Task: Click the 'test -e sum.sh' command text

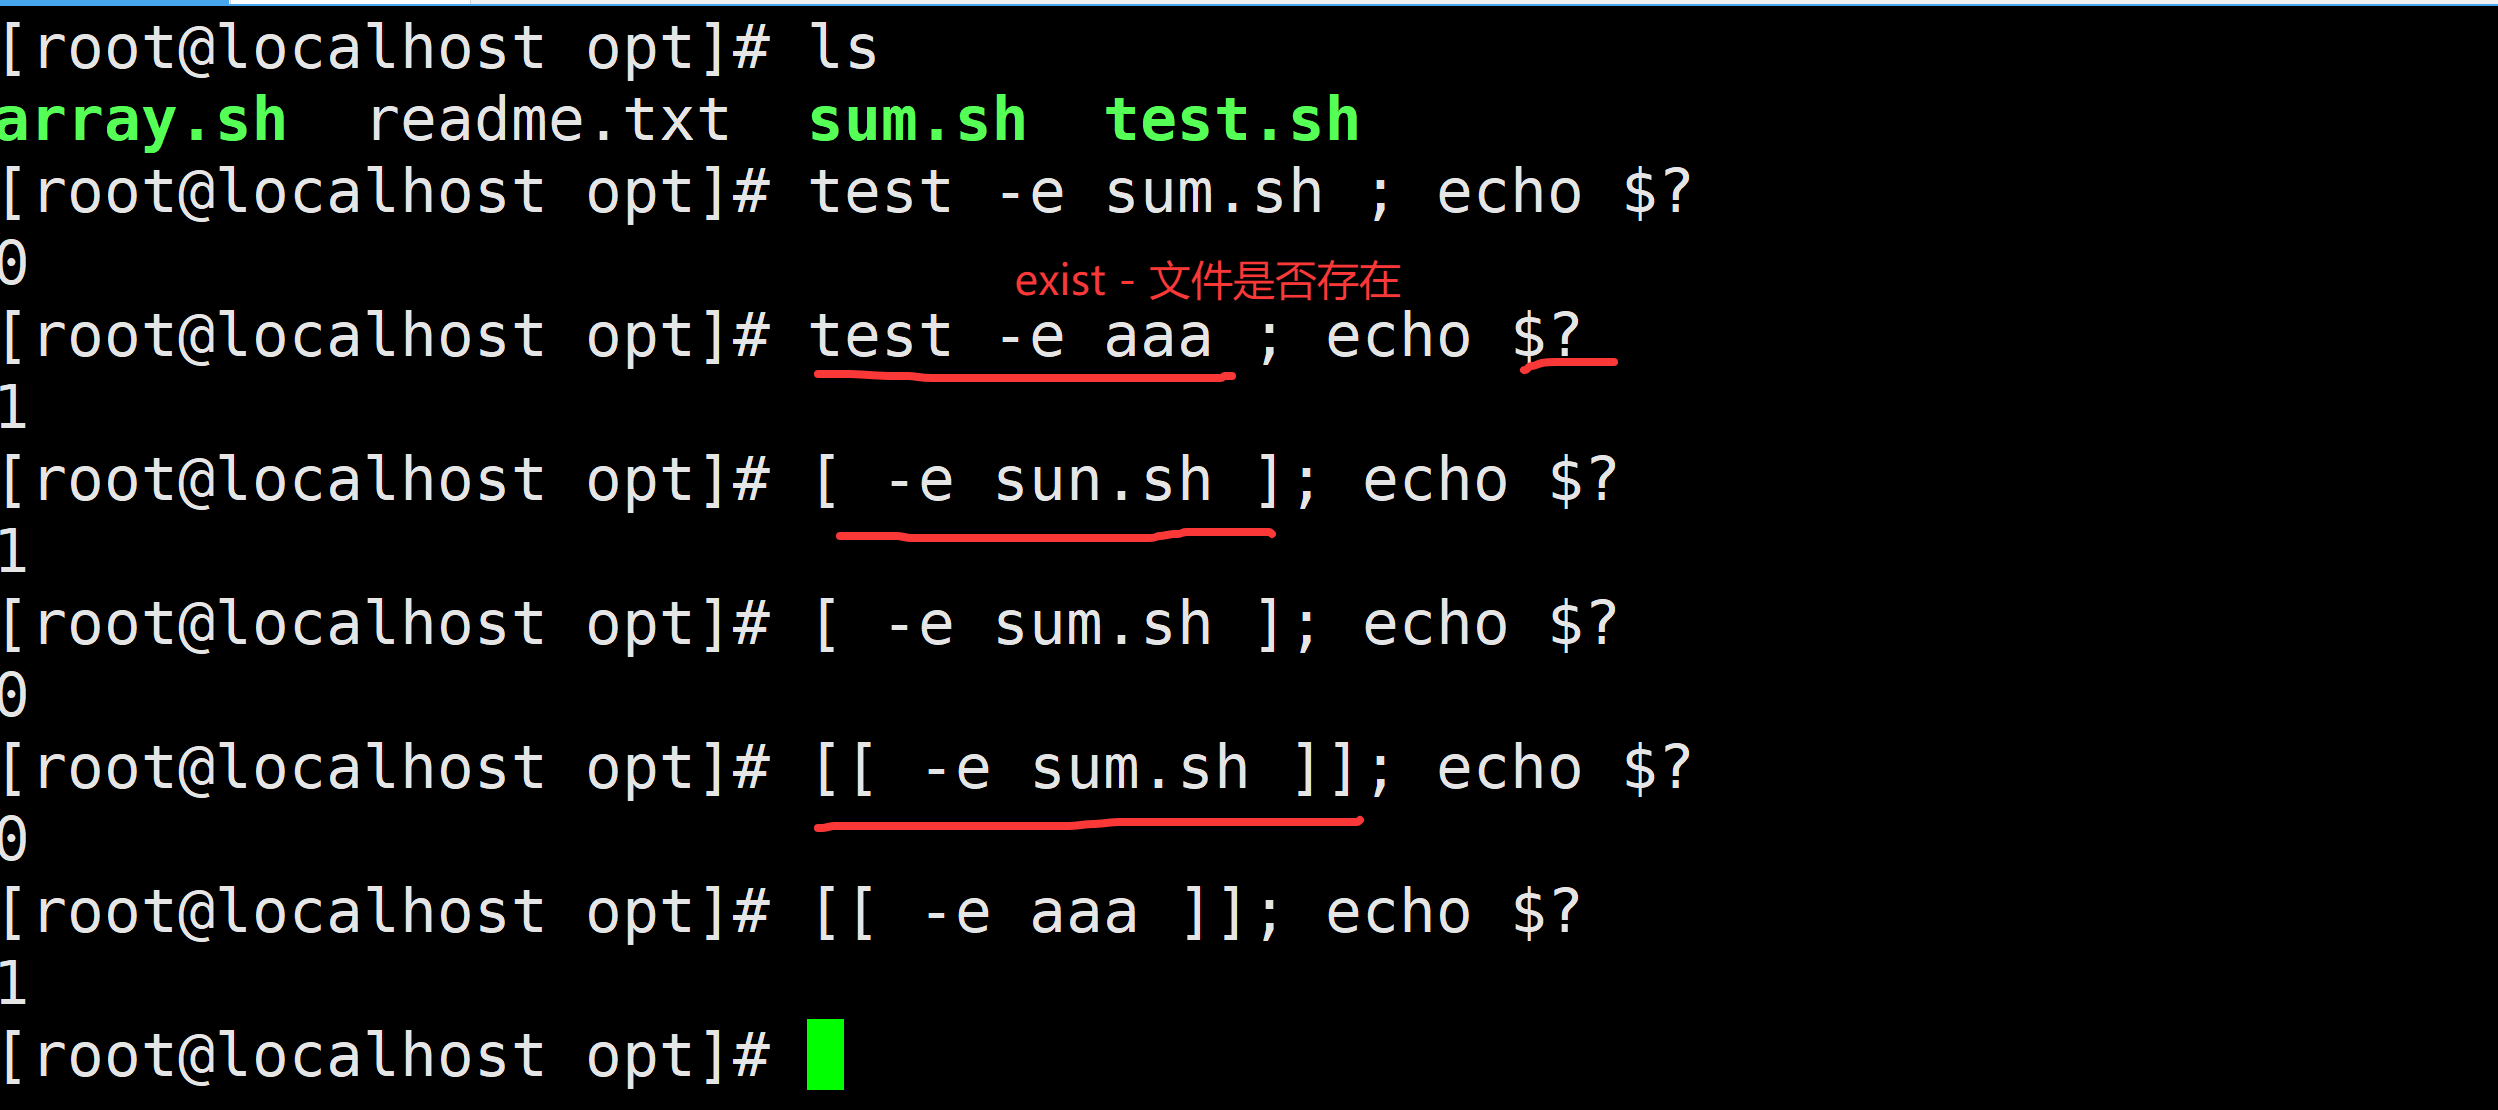Action: (1066, 192)
